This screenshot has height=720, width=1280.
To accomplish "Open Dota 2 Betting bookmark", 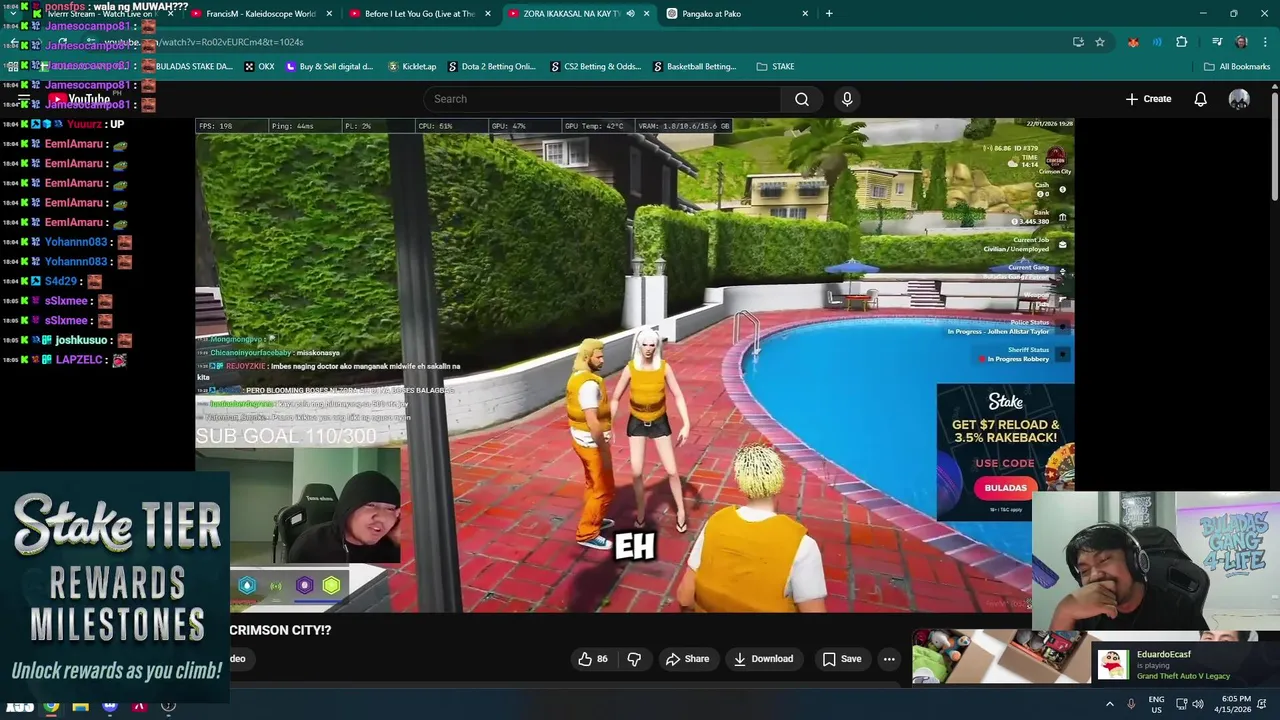I will coord(491,66).
